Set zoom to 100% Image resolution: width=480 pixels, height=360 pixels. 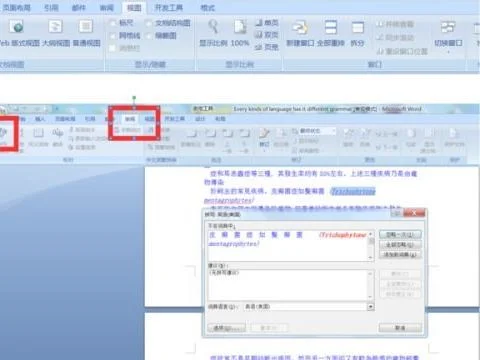tap(240, 33)
